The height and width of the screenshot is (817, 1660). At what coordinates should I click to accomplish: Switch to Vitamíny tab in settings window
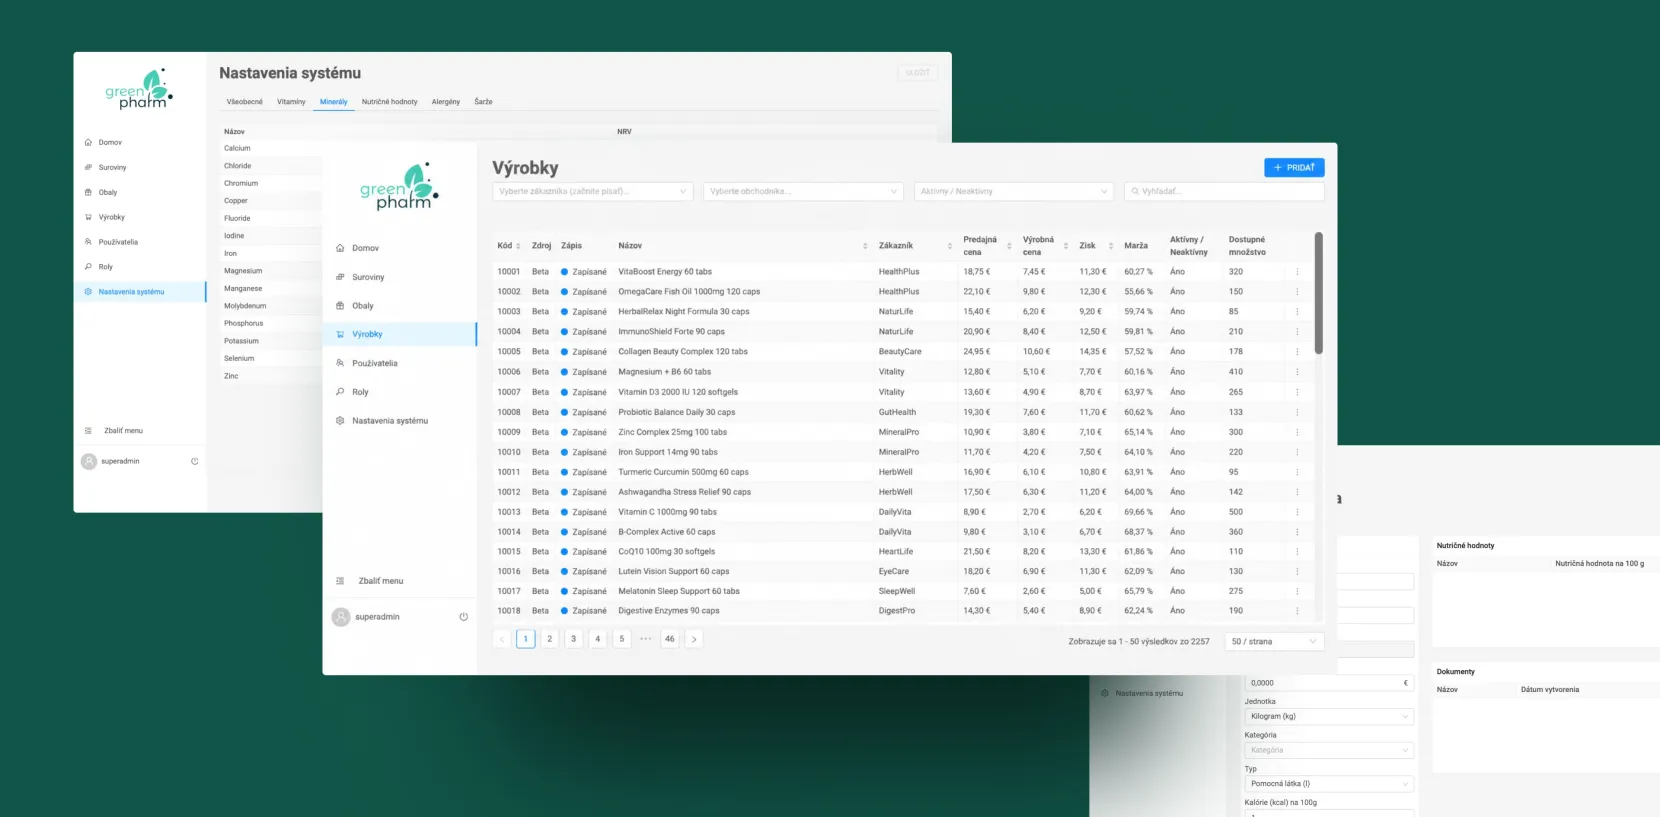tap(291, 102)
